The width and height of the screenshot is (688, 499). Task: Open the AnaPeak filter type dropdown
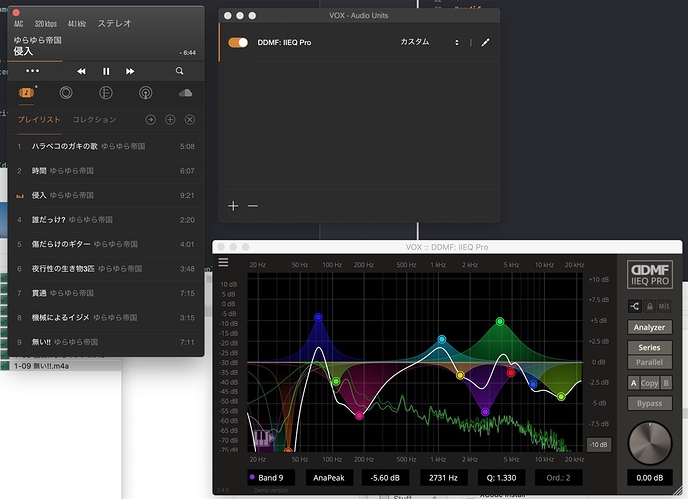click(x=329, y=478)
